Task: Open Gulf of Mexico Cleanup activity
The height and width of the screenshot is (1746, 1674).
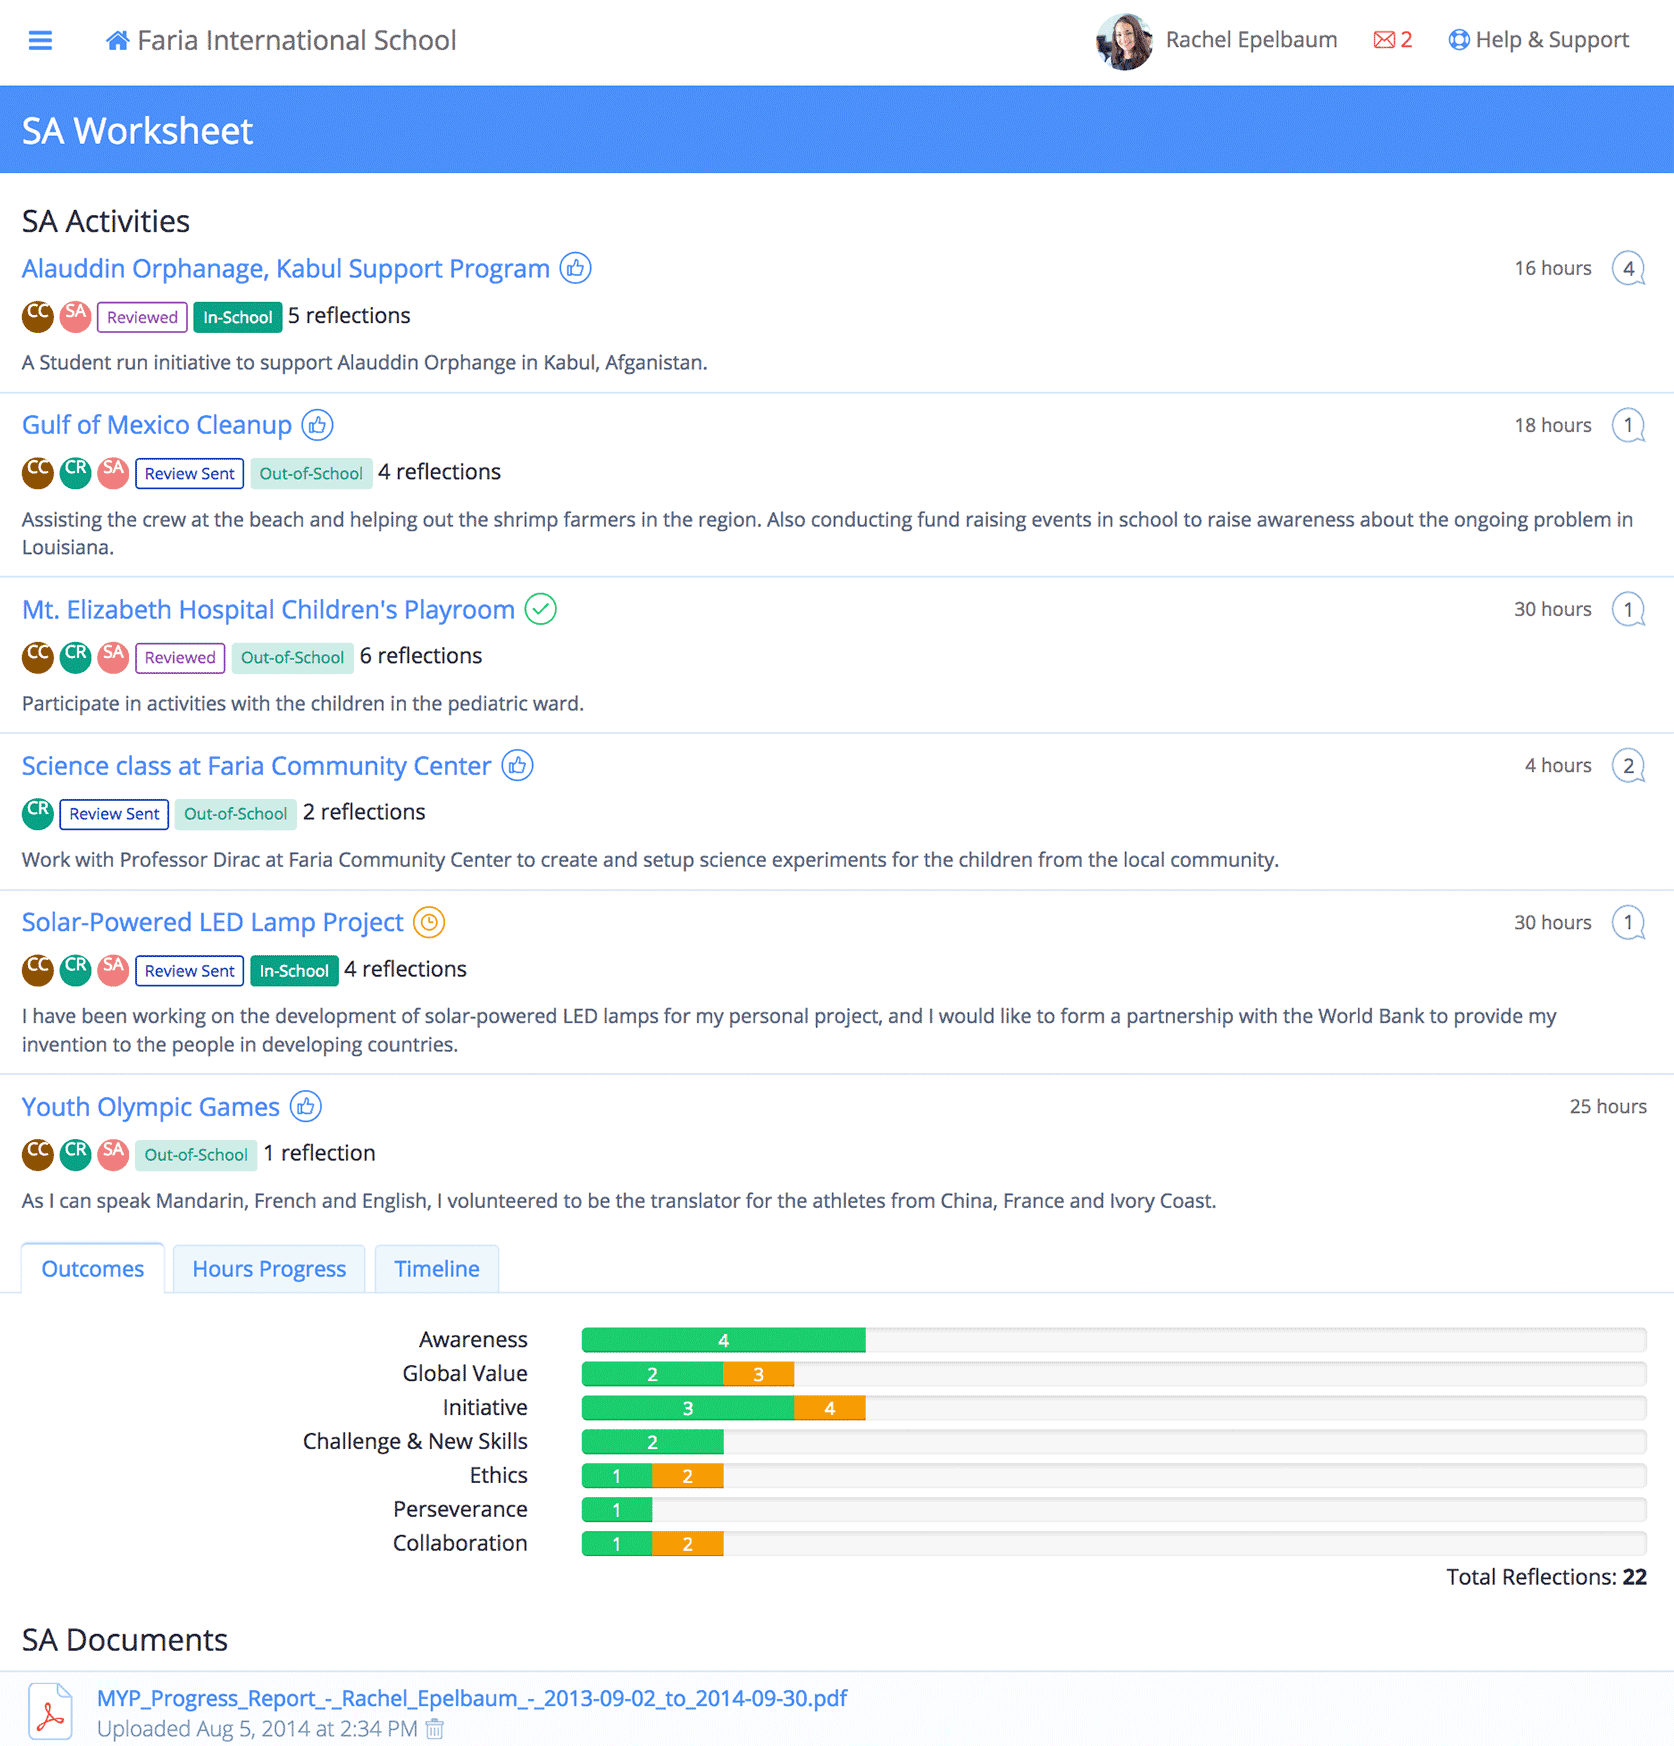Action: 157,425
